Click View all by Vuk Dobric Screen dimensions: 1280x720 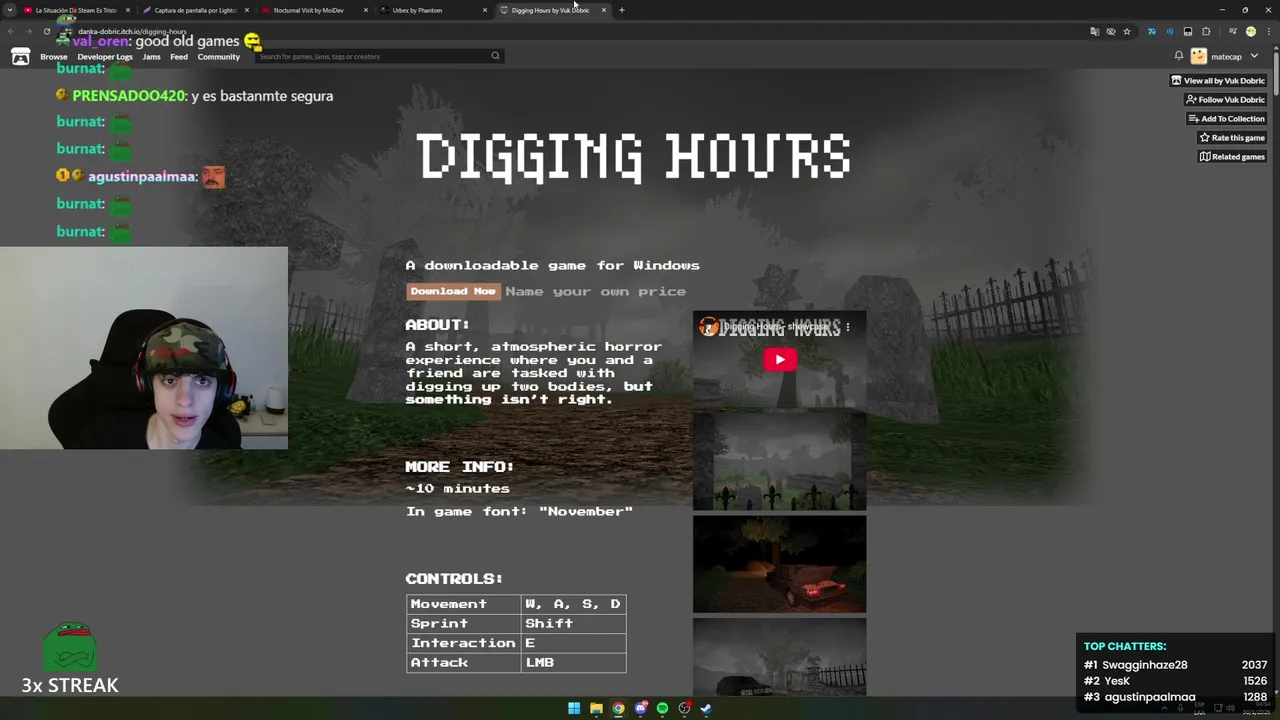pyautogui.click(x=1218, y=81)
